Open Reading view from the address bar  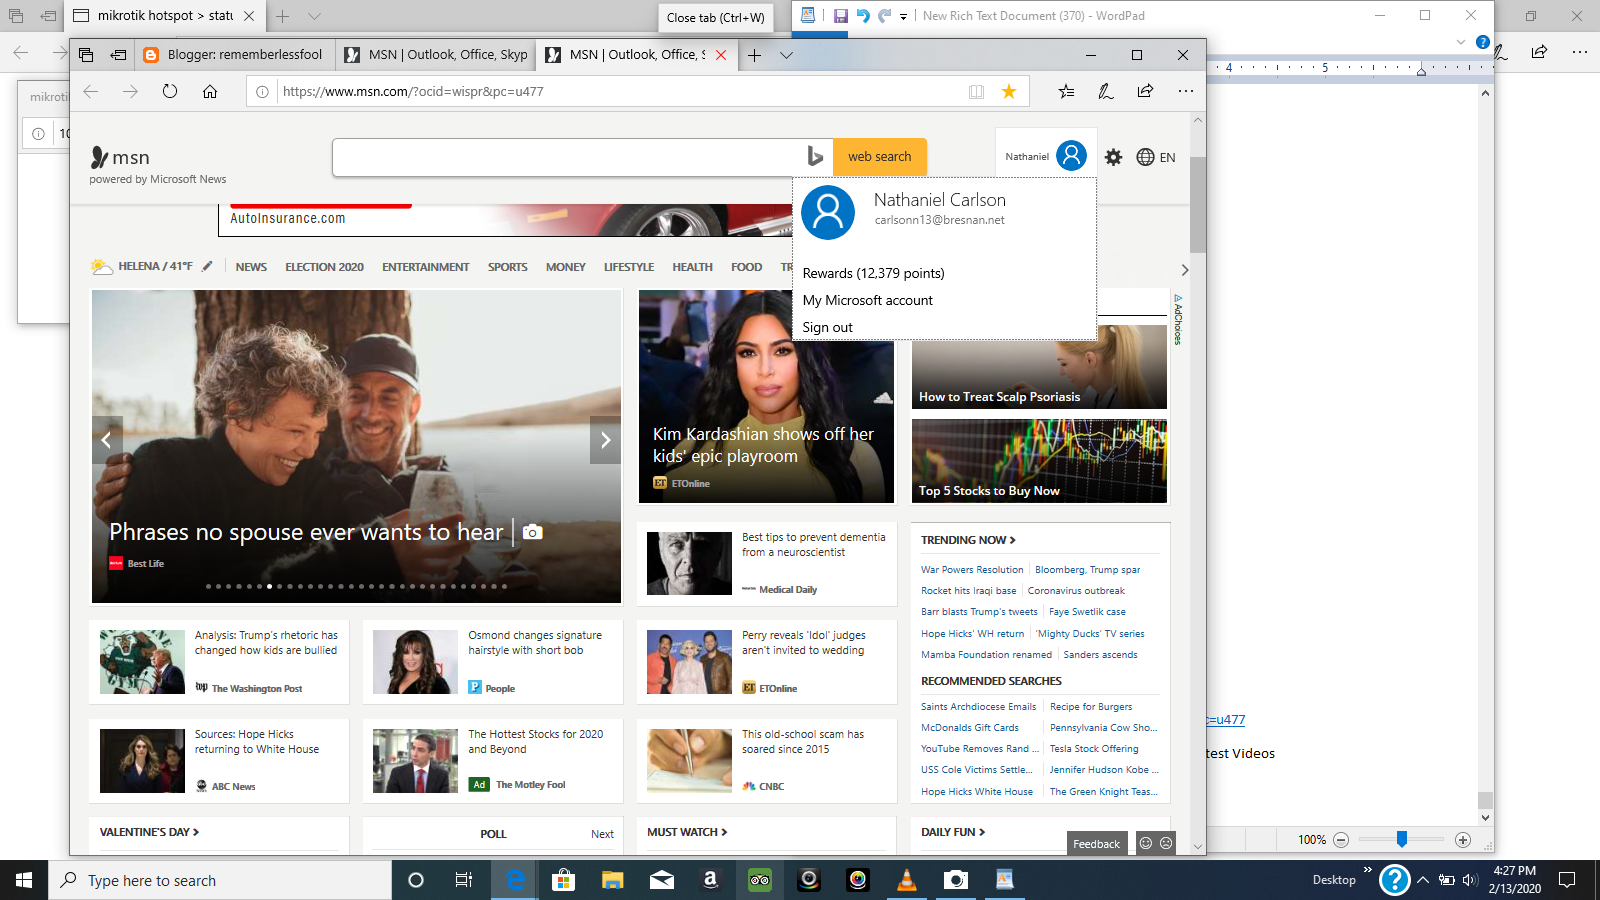tap(976, 92)
